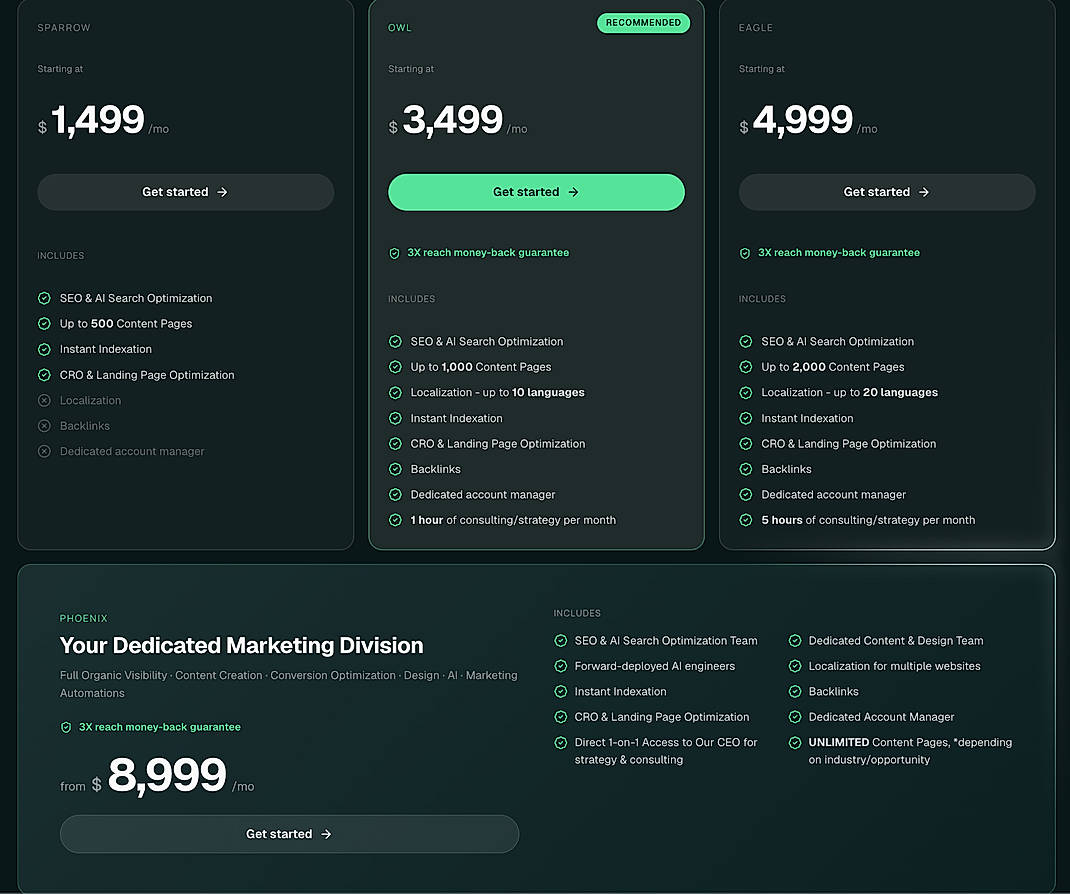1070x894 pixels.
Task: Click the PHOENIX plan label
Action: click(83, 618)
